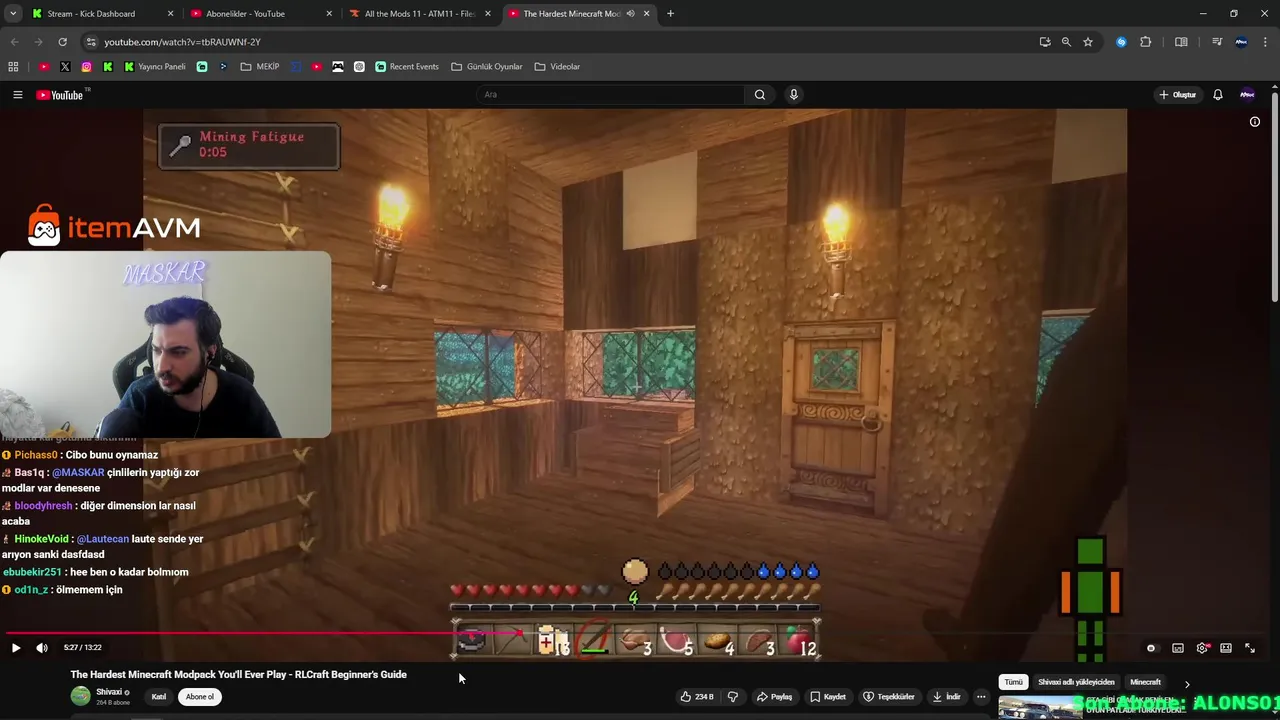Open Chrome extensions puzzle menu
Image resolution: width=1280 pixels, height=720 pixels.
[1146, 42]
